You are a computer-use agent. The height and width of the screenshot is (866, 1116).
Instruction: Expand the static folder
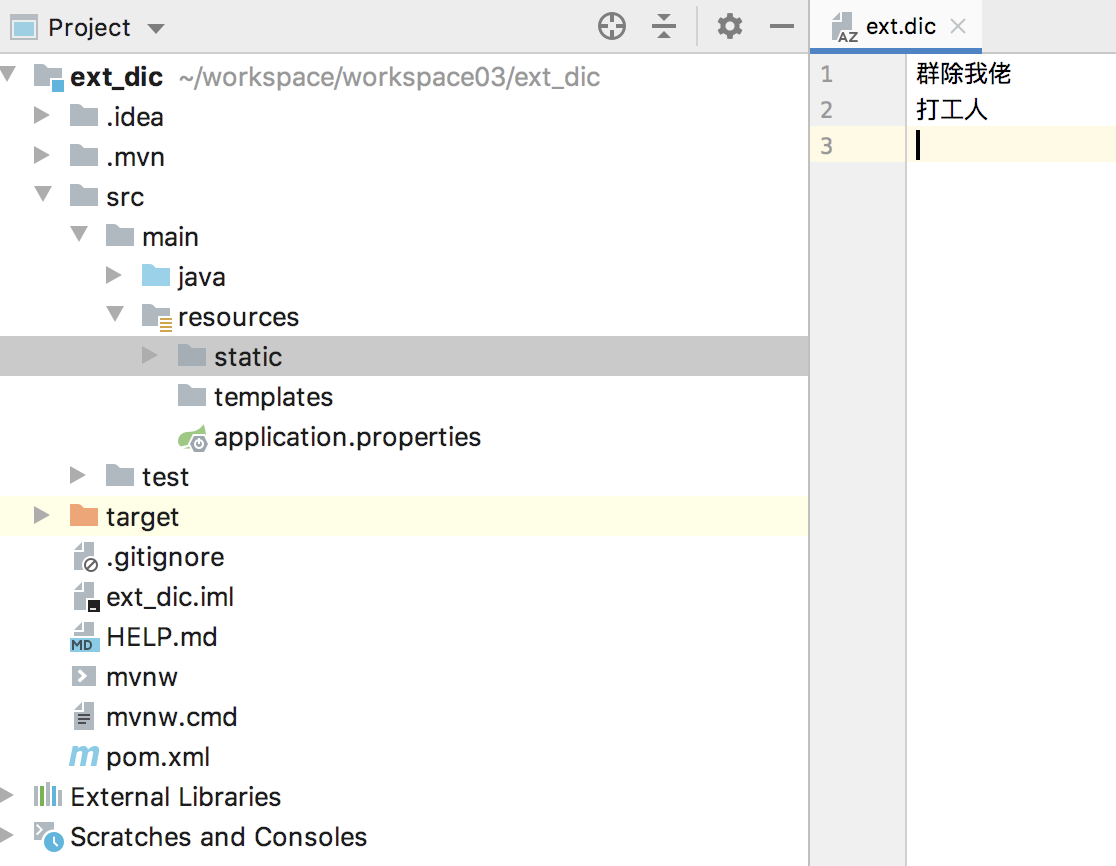tap(150, 355)
